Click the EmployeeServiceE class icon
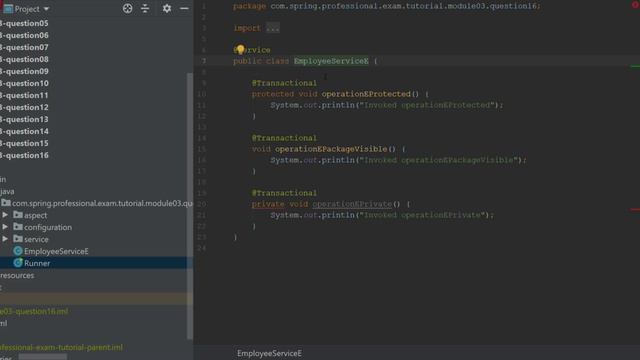This screenshot has width=640, height=360. point(18,251)
